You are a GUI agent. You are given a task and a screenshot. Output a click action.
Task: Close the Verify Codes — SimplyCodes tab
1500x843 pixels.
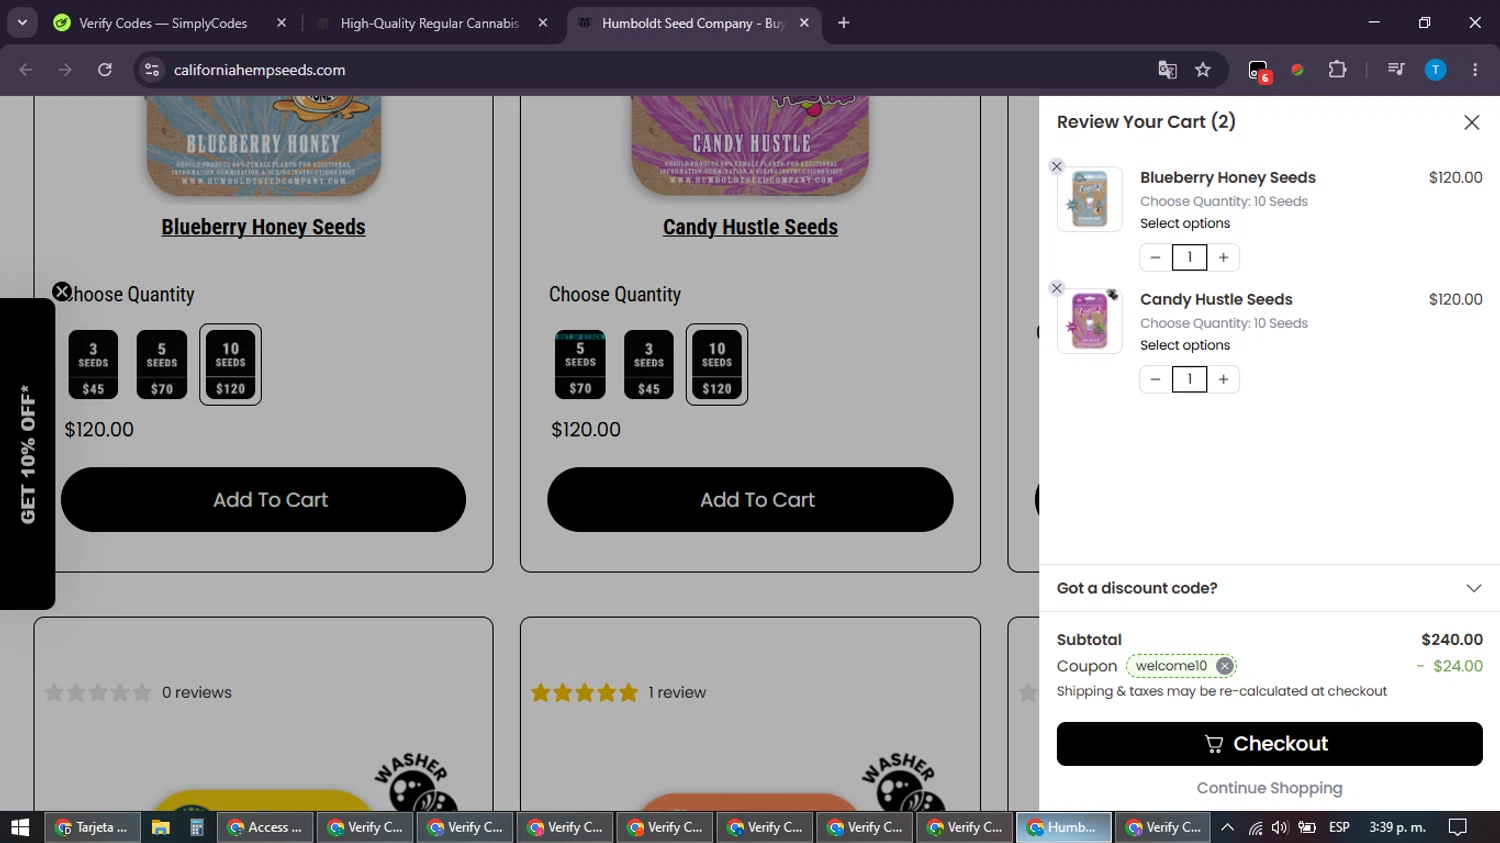click(281, 23)
